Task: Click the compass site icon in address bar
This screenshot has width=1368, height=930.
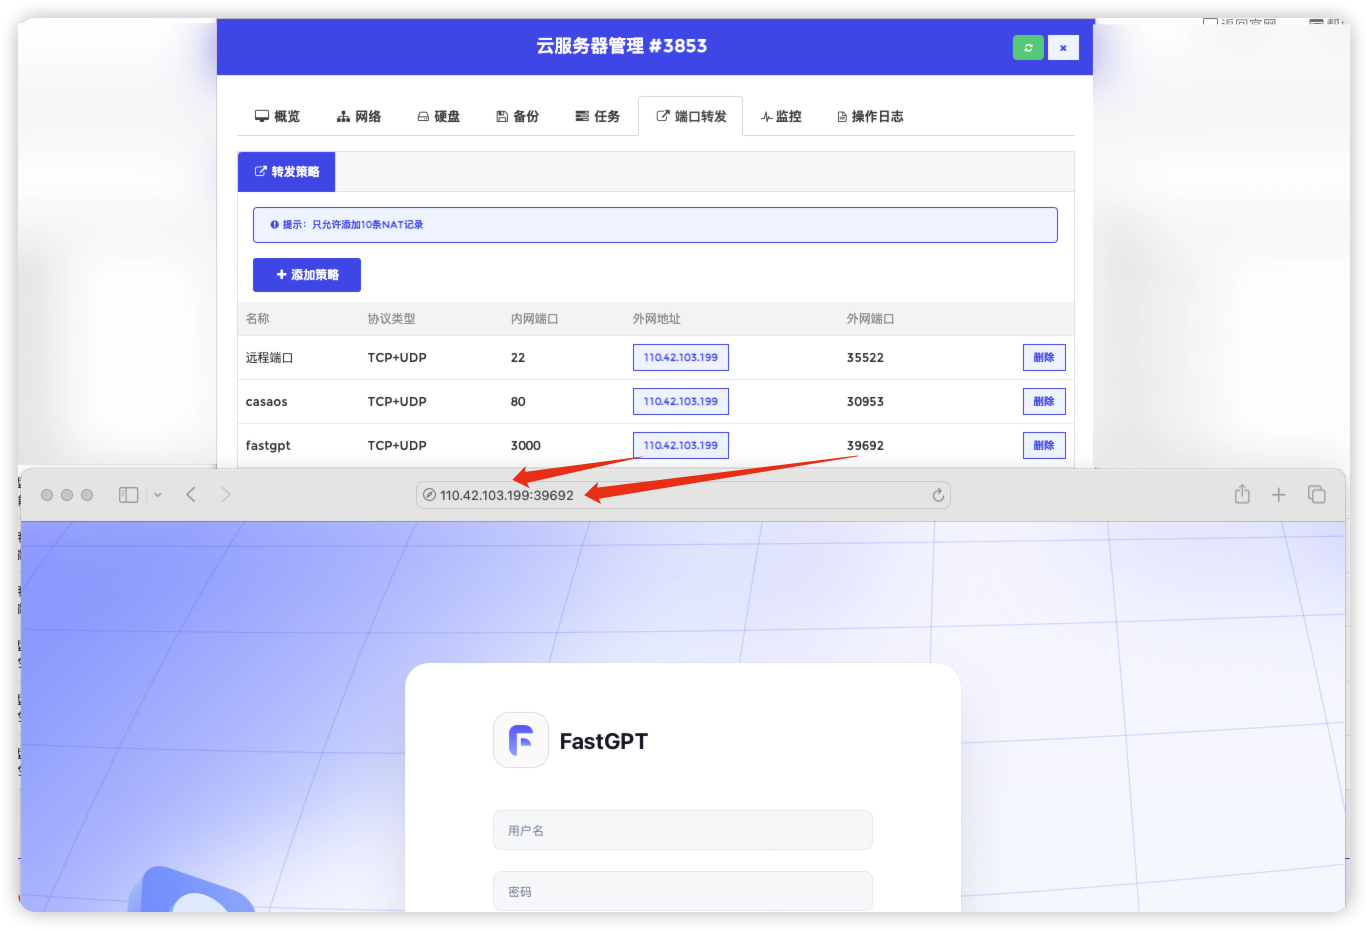Action: click(x=429, y=495)
